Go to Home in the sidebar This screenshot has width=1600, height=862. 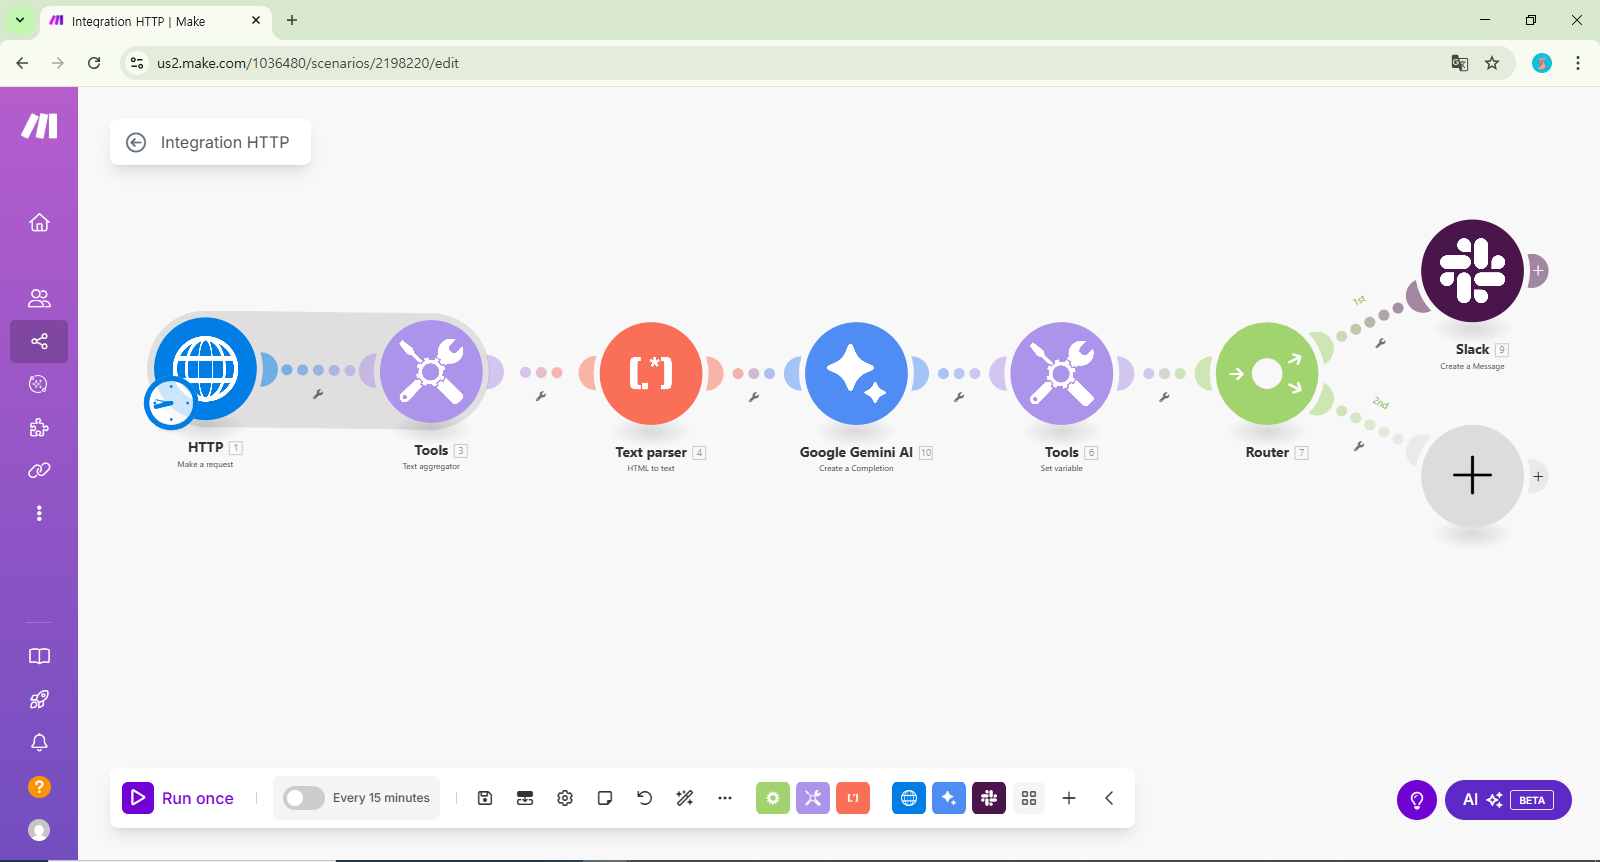pos(39,222)
